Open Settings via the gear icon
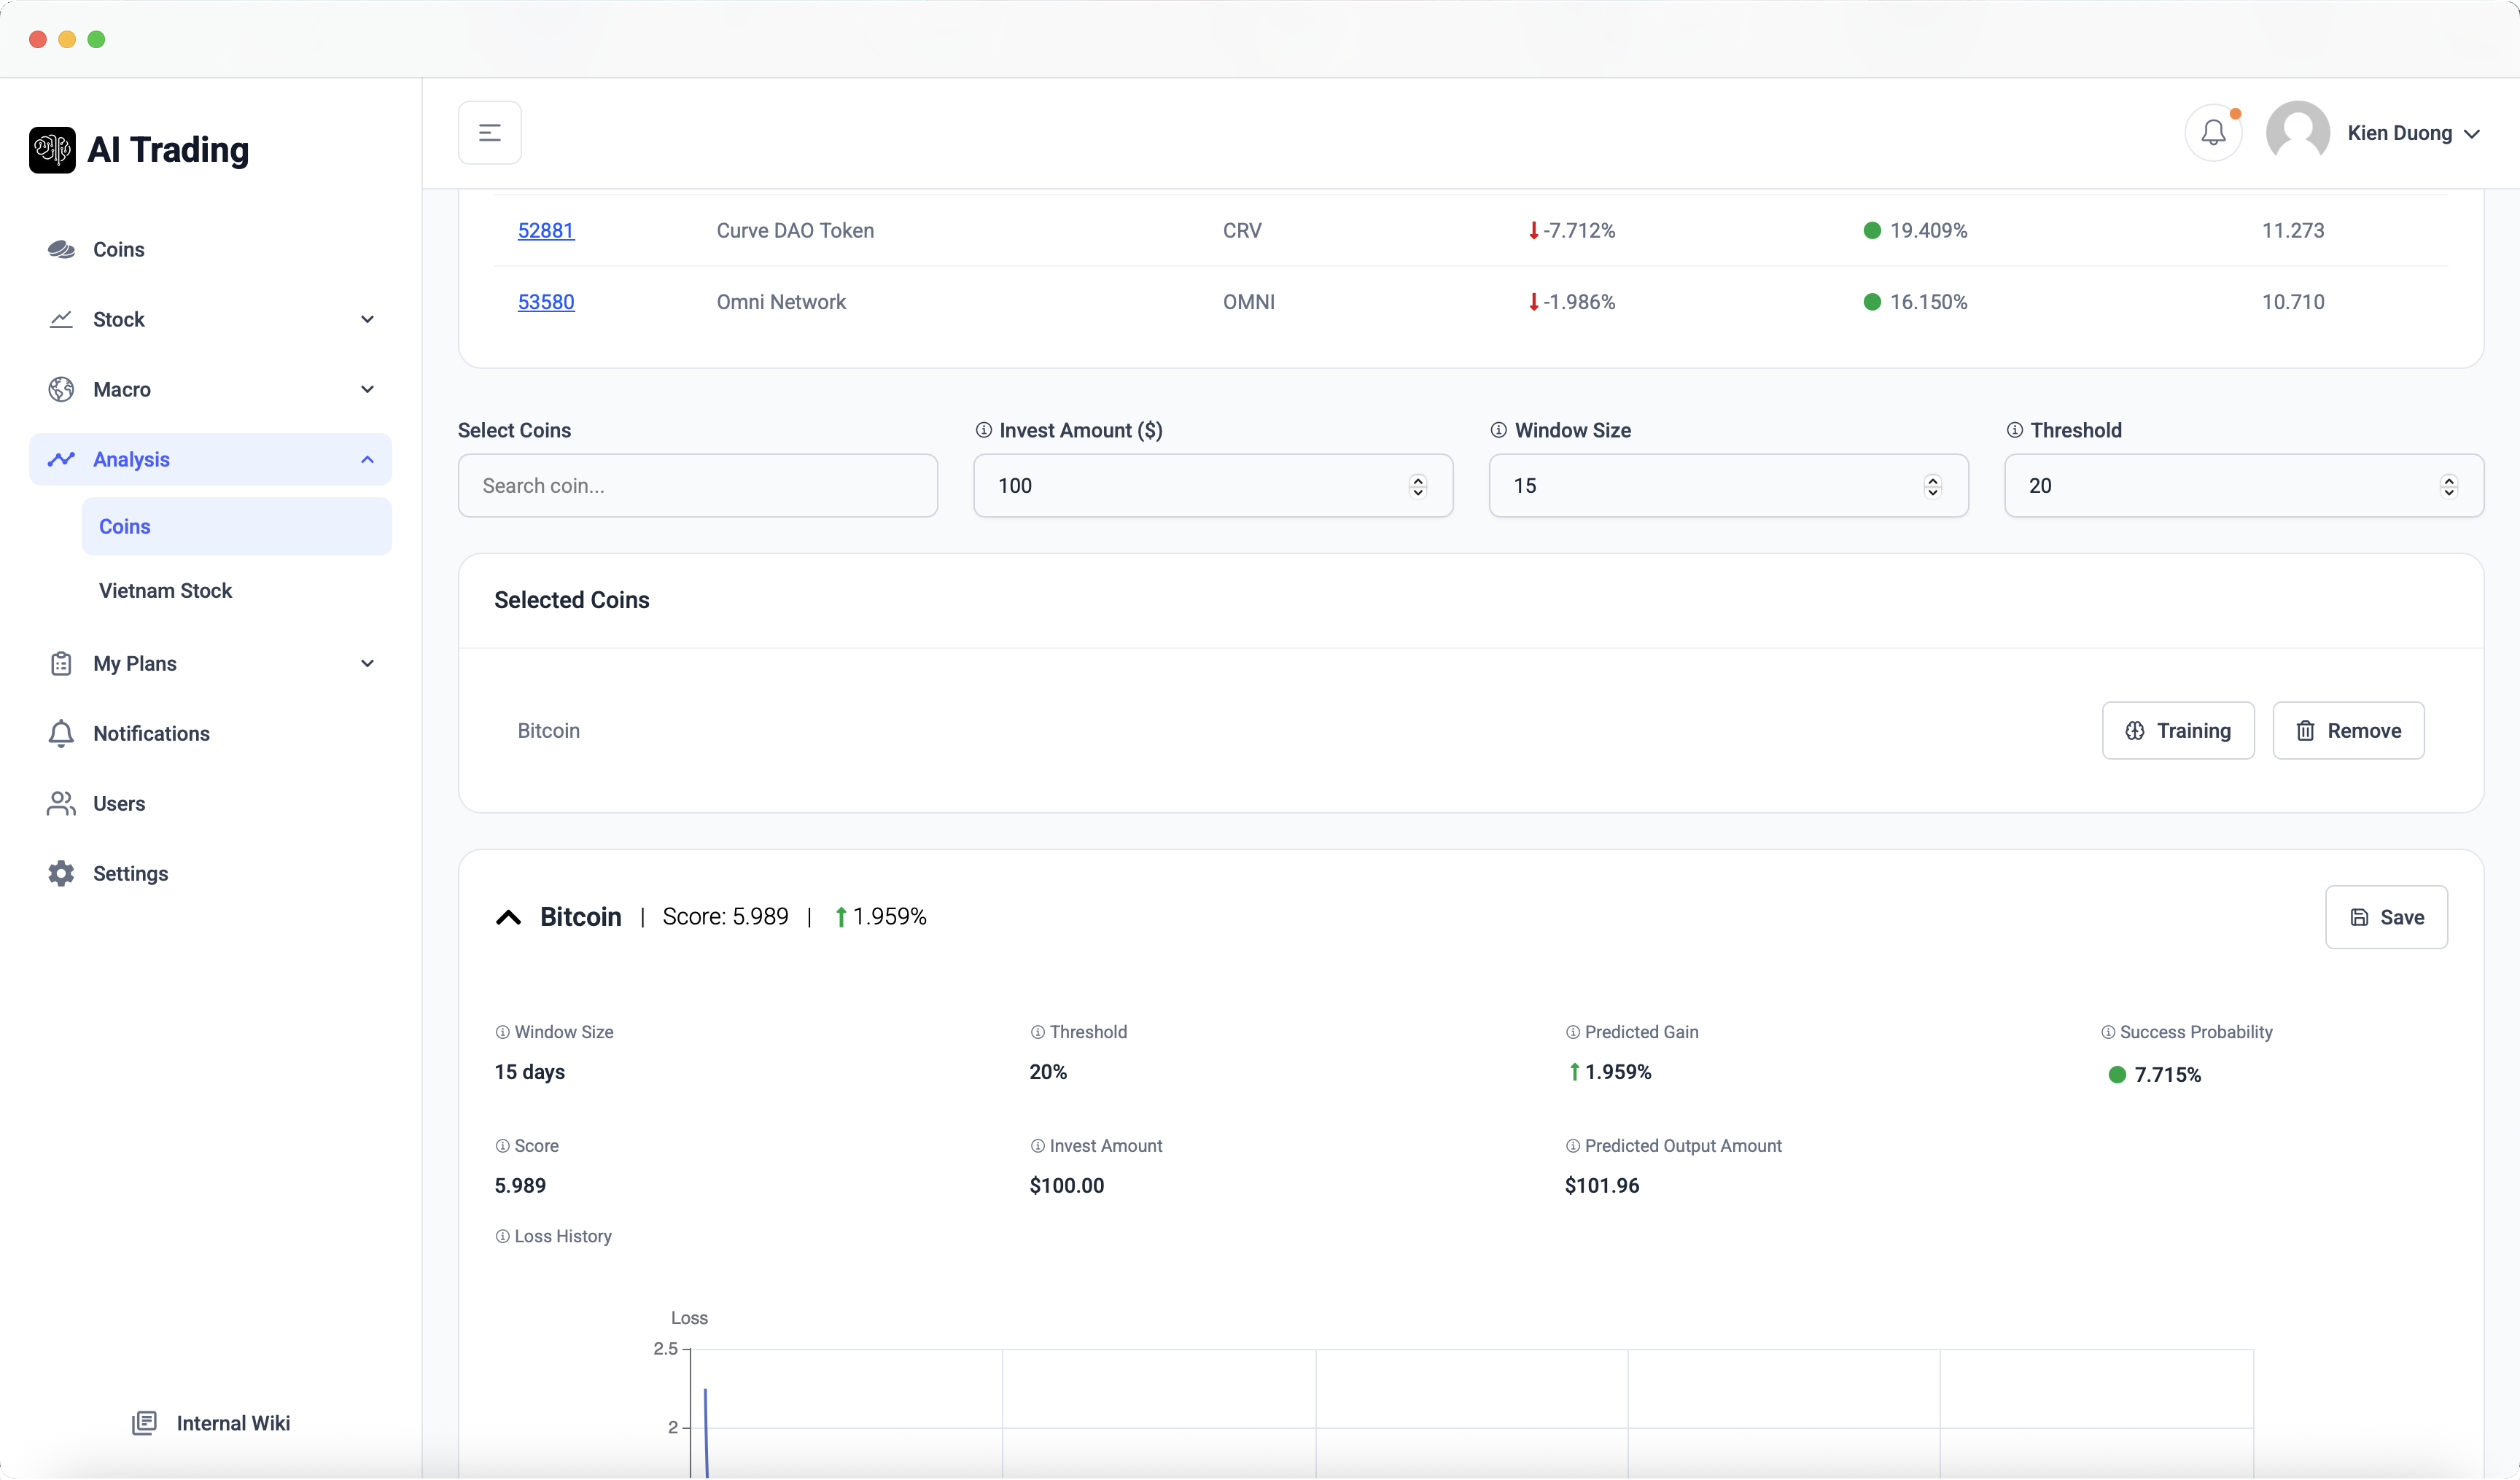The image size is (2520, 1480). pos(61,873)
